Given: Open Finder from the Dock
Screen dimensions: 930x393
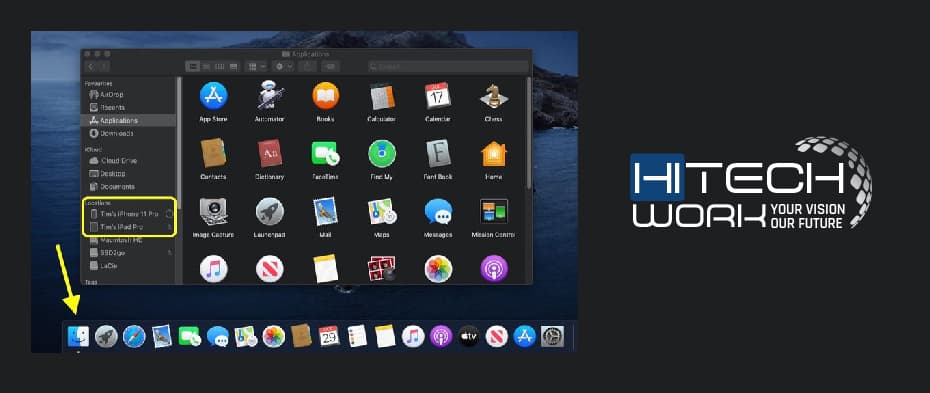Looking at the screenshot, I should coord(78,336).
